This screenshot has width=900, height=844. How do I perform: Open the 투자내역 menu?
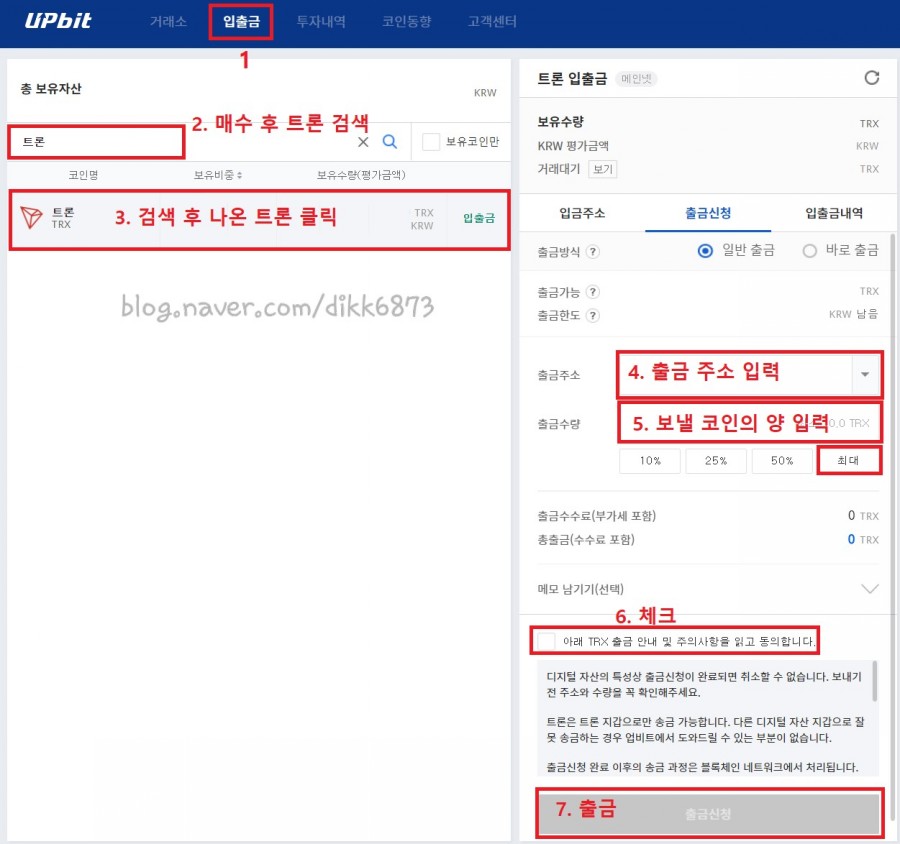click(321, 22)
